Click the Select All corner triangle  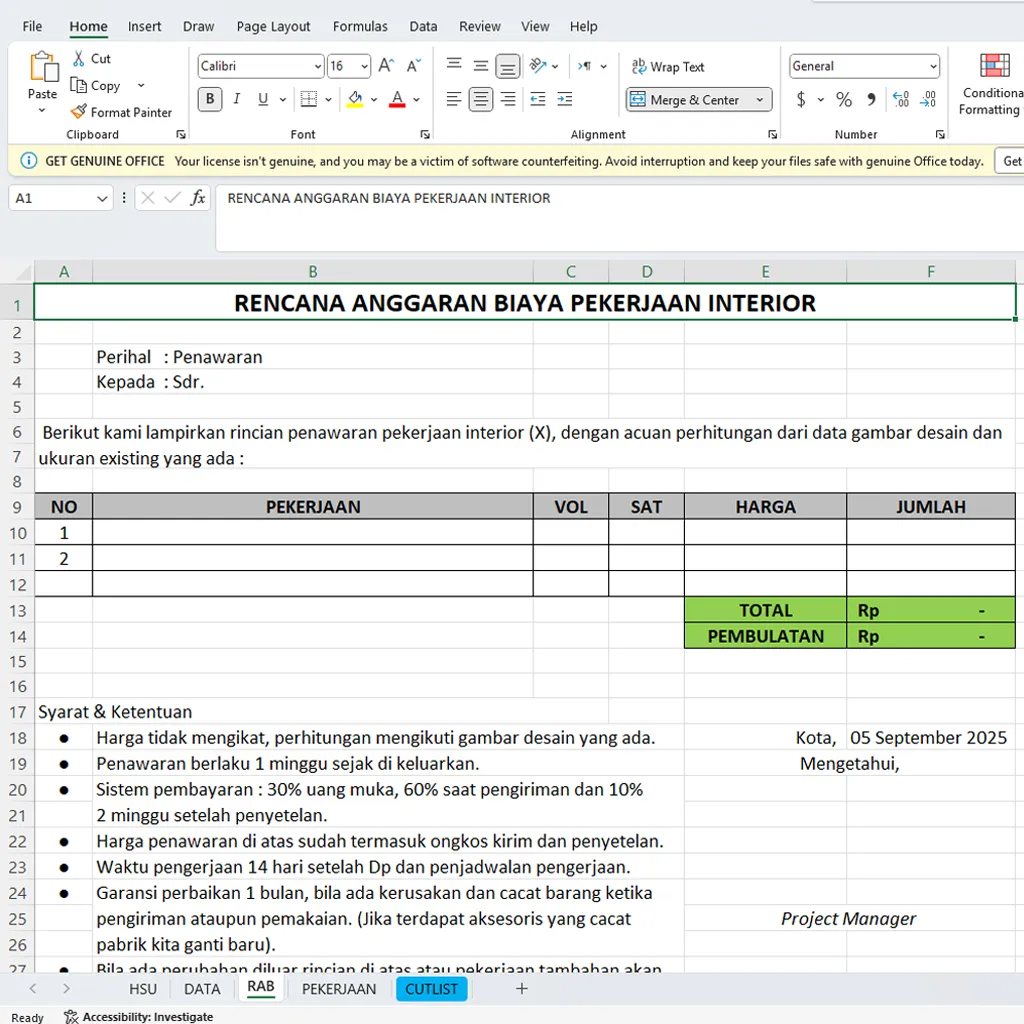coord(22,272)
